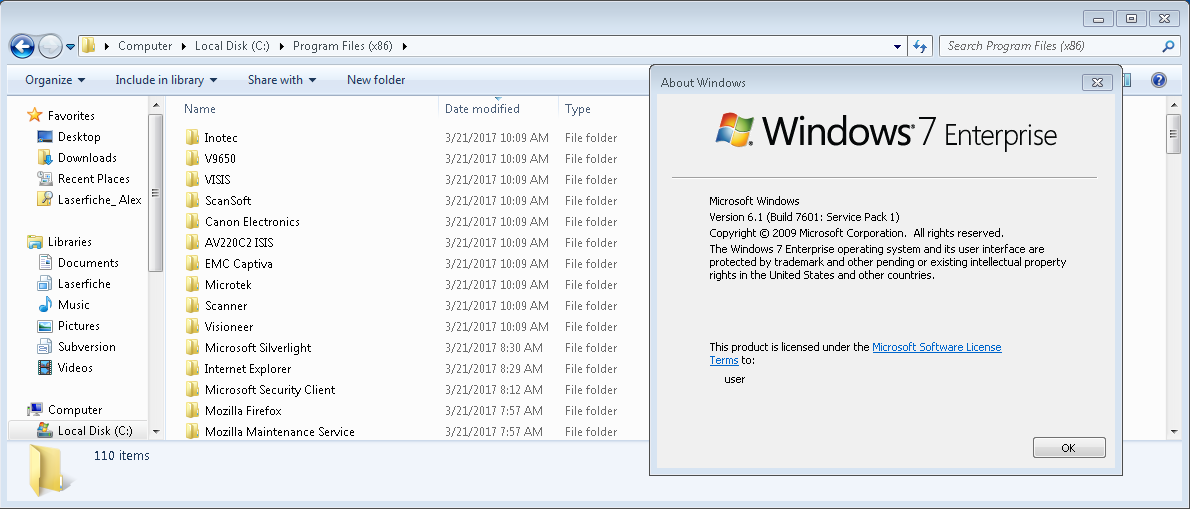1190x509 pixels.
Task: Click the navigation pane scroll down arrow
Action: pos(156,431)
